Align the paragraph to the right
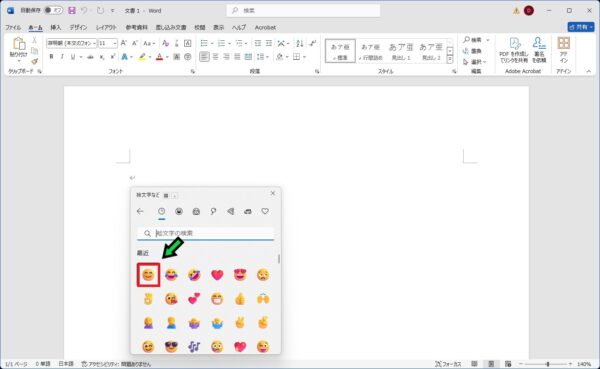Screen dimensions: 600x369 coord(227,57)
